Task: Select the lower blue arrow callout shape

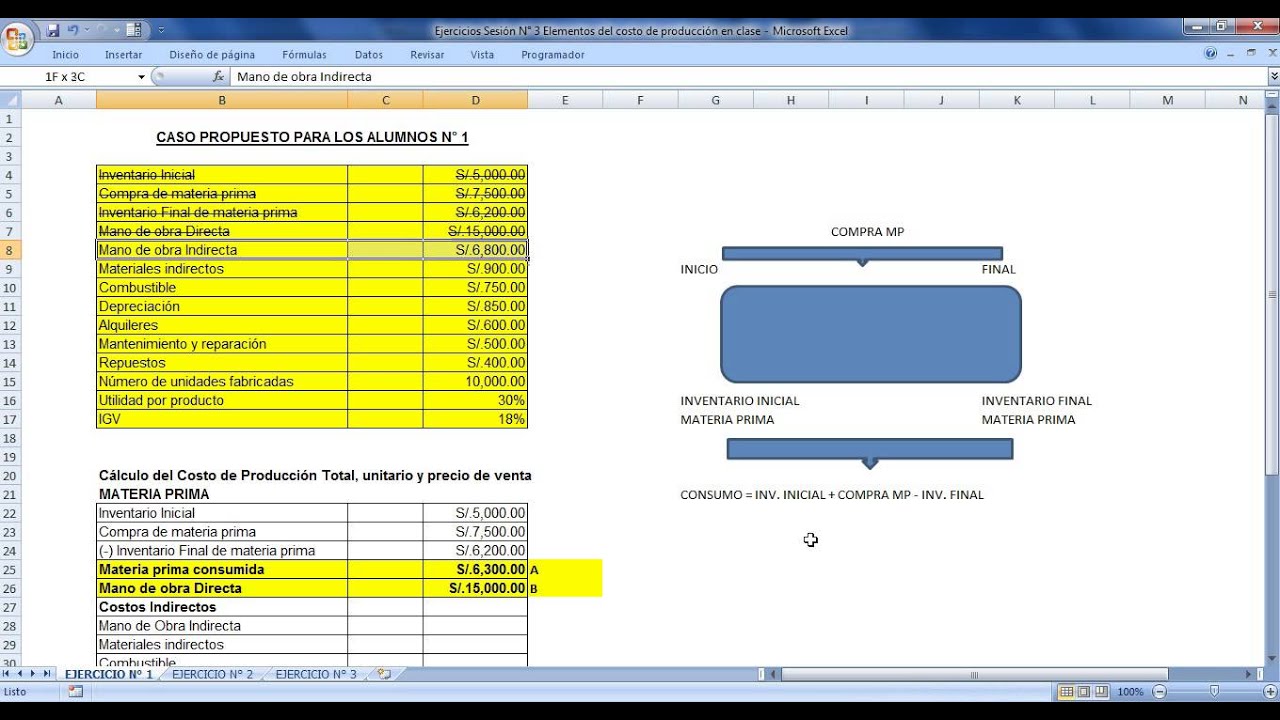Action: pyautogui.click(x=869, y=452)
